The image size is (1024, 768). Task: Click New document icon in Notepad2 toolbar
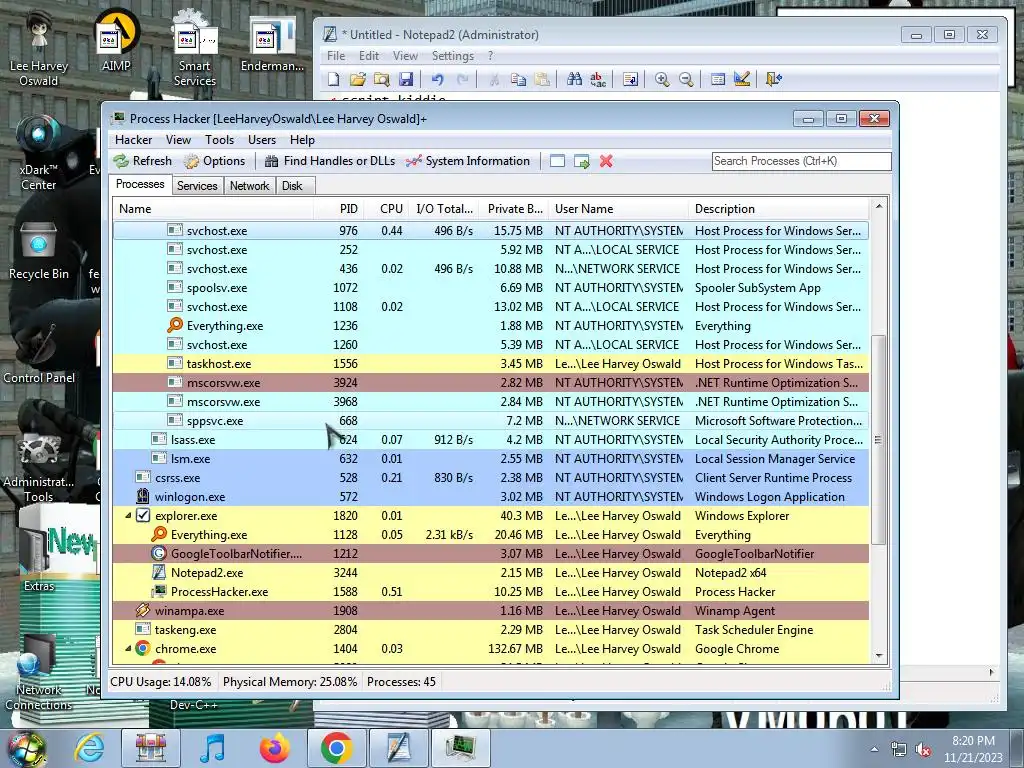334,80
